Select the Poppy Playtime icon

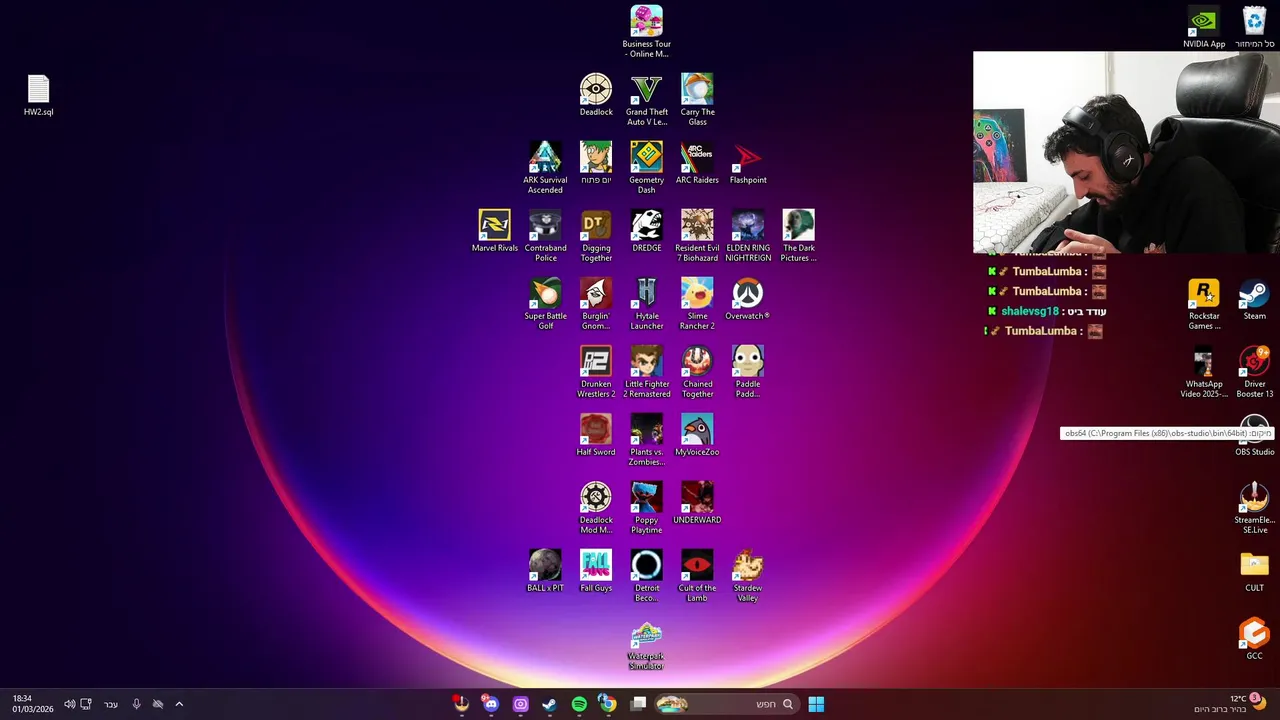pyautogui.click(x=646, y=508)
